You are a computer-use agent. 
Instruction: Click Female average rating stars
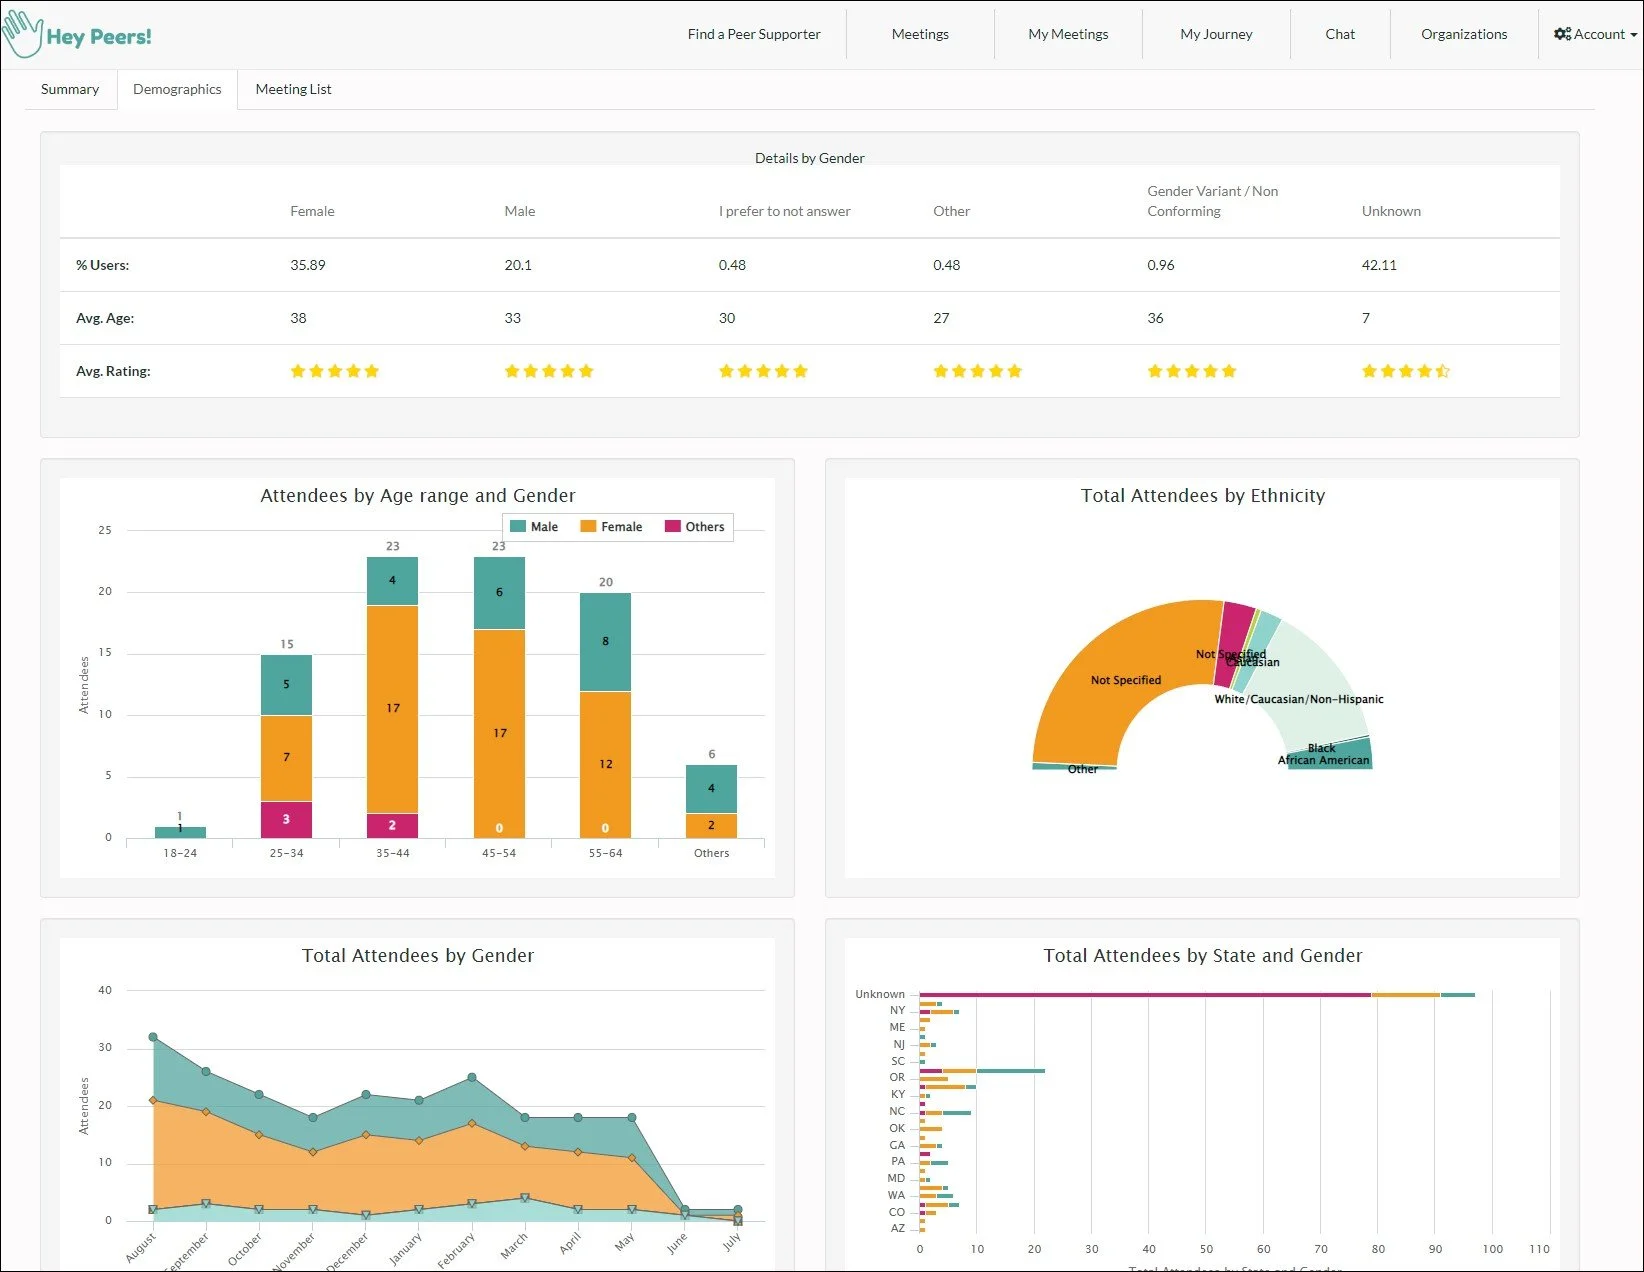click(x=335, y=371)
